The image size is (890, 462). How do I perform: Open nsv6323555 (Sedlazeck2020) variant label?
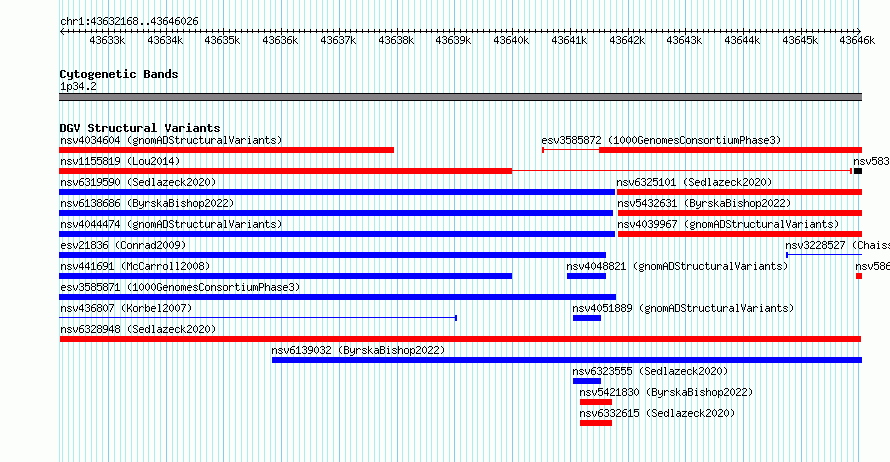pyautogui.click(x=650, y=371)
